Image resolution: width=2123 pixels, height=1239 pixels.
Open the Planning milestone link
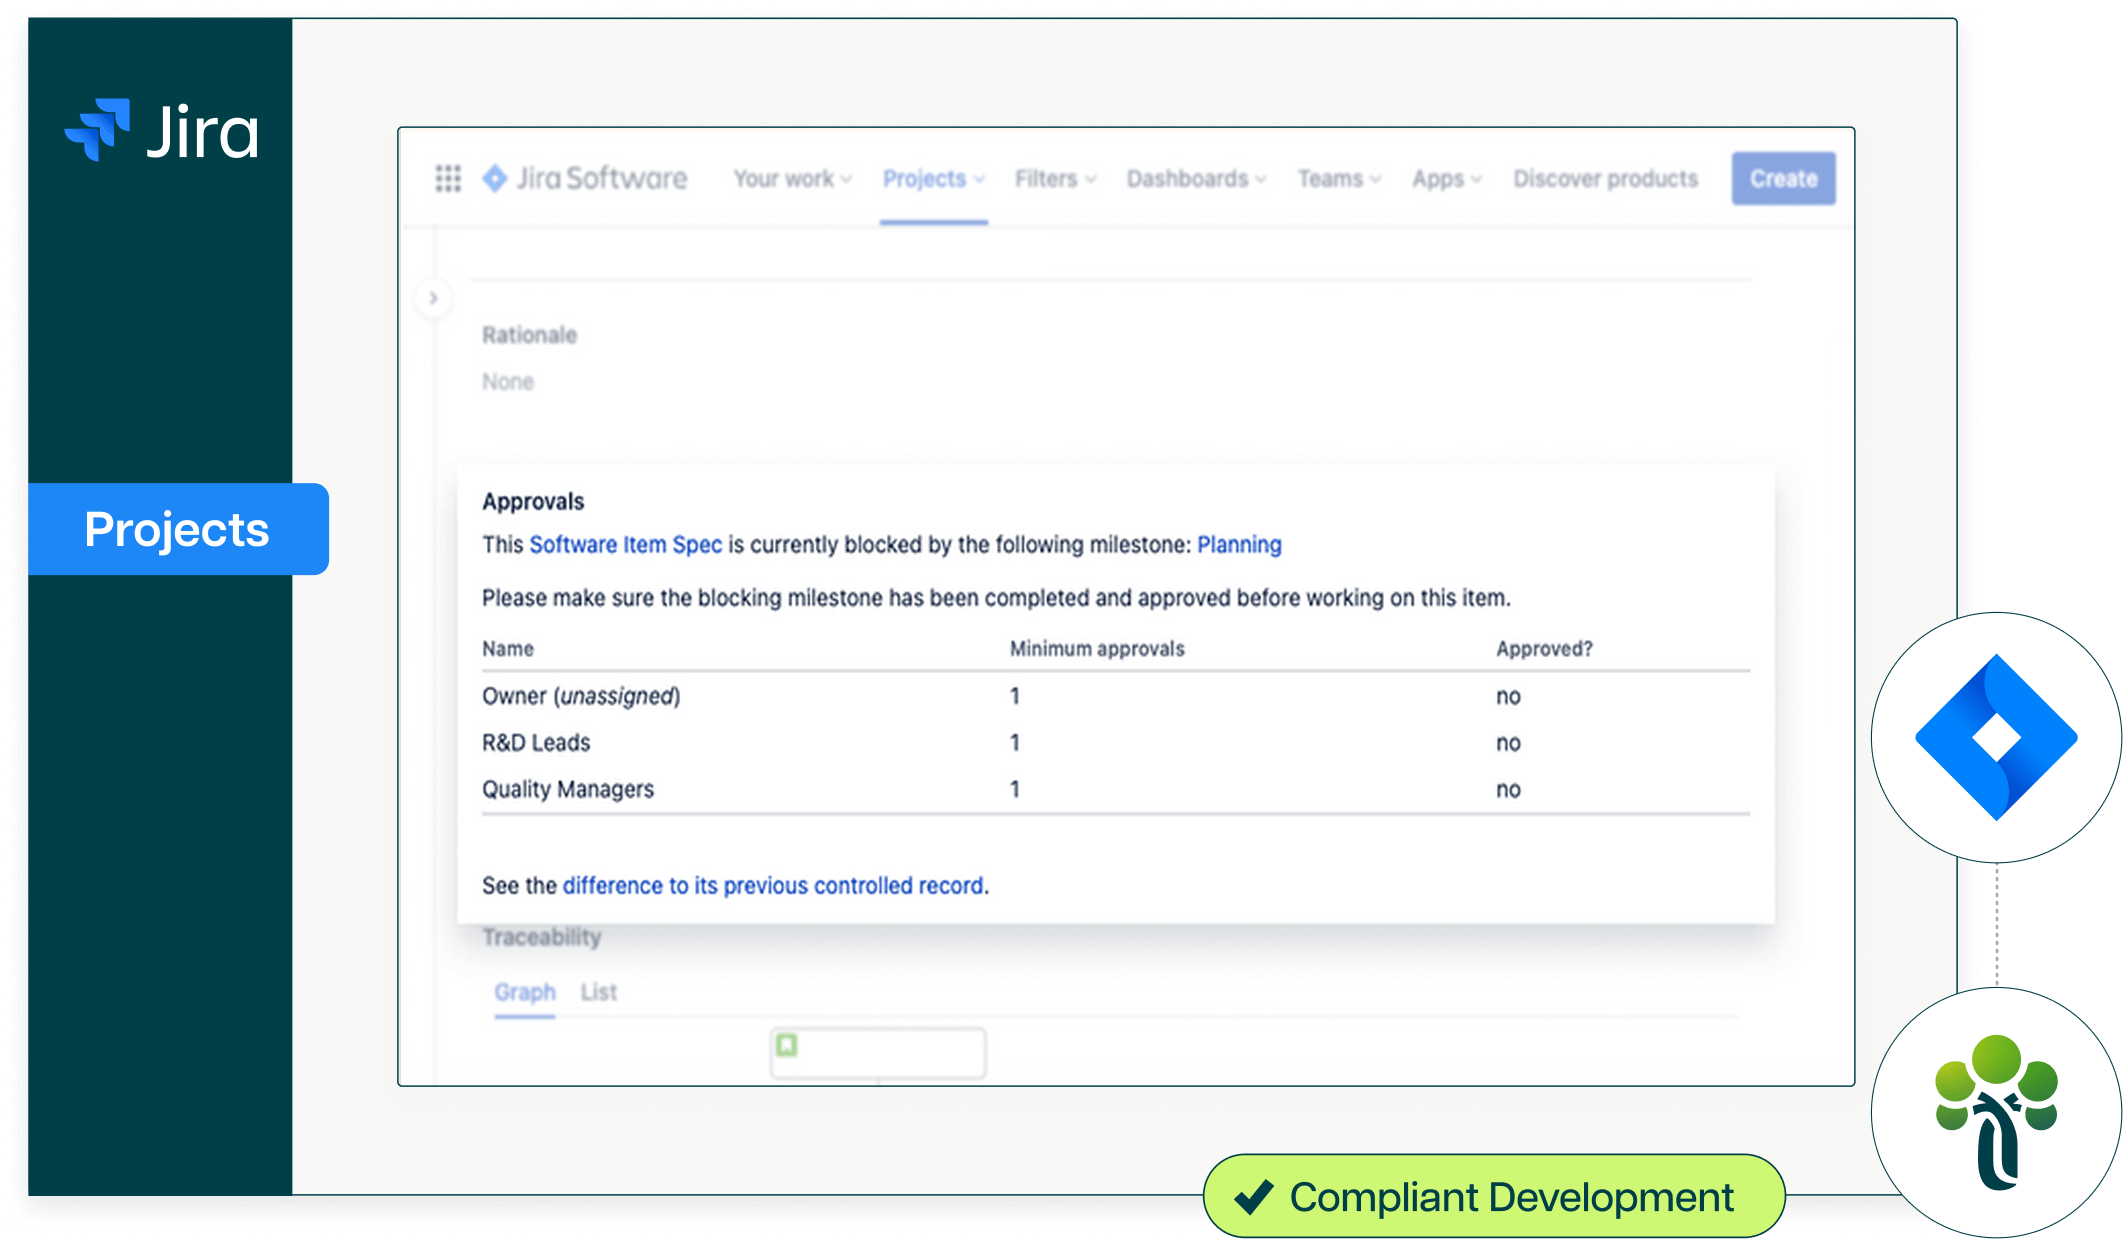(1239, 545)
